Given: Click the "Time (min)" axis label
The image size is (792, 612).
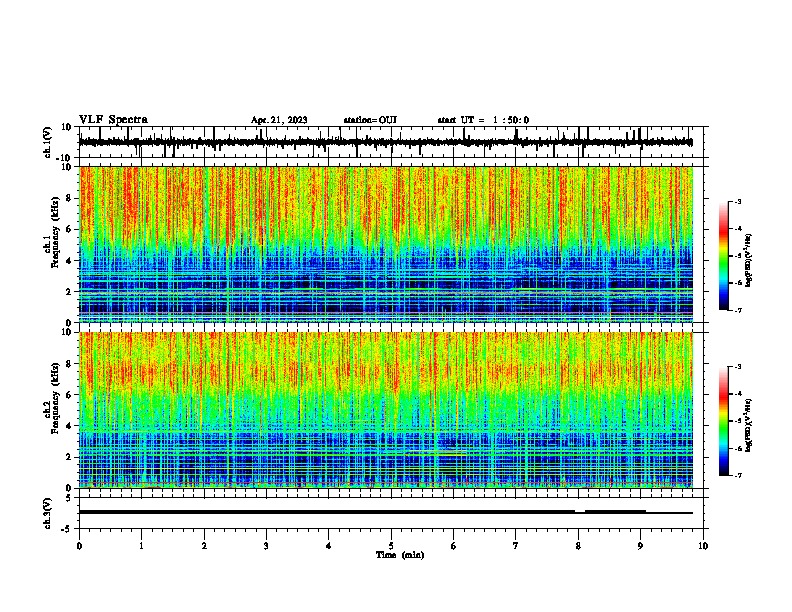Looking at the screenshot, I should tap(400, 555).
